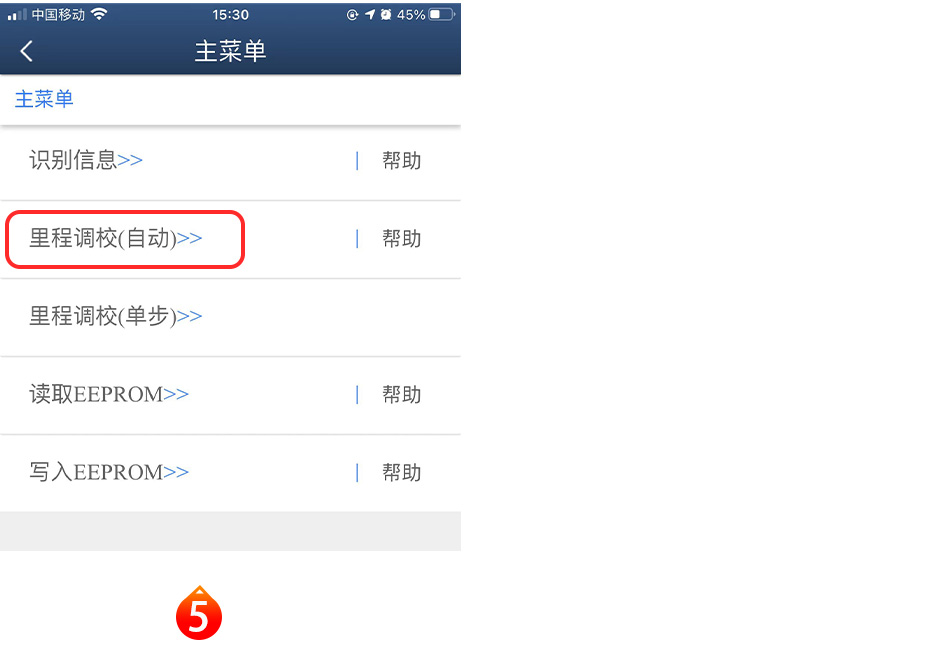Tap the back arrow in header
Viewport: 943px width, 672px height.
tap(26, 51)
